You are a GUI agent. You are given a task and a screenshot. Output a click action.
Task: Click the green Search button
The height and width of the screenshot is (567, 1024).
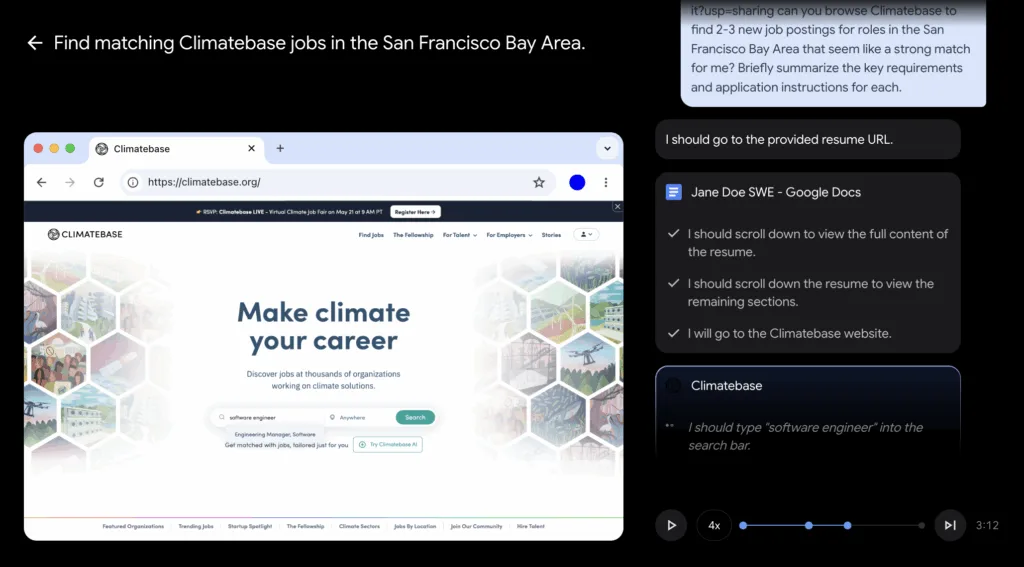415,417
